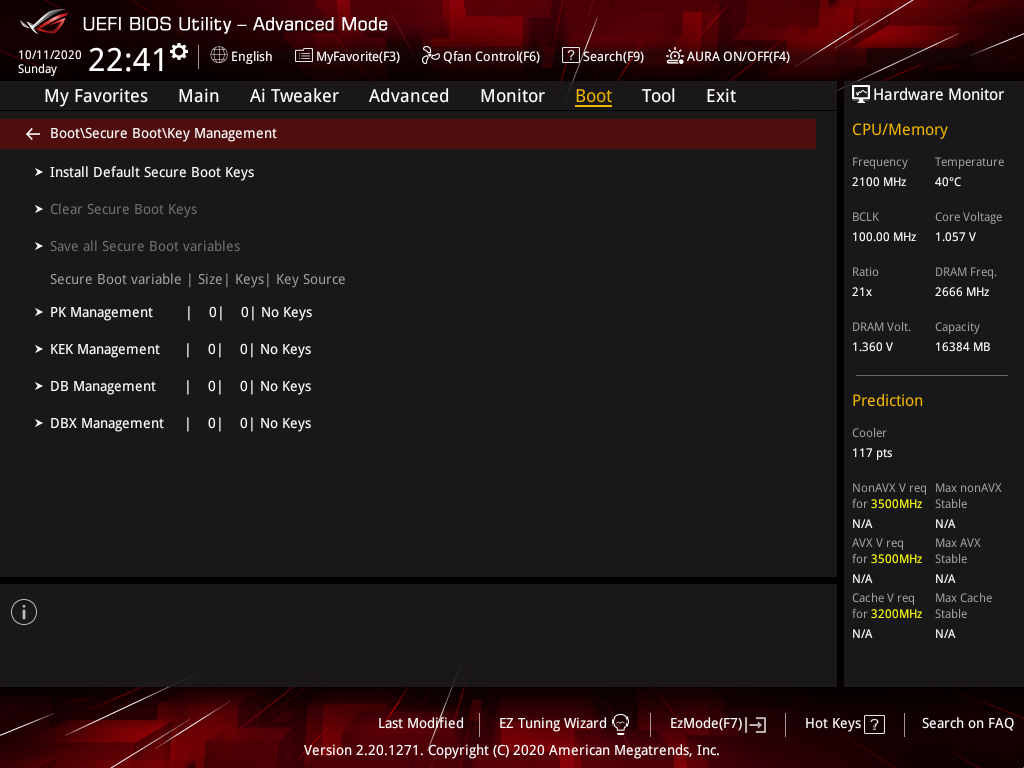1024x768 pixels.
Task: Click the info circle icon
Action: point(24,612)
